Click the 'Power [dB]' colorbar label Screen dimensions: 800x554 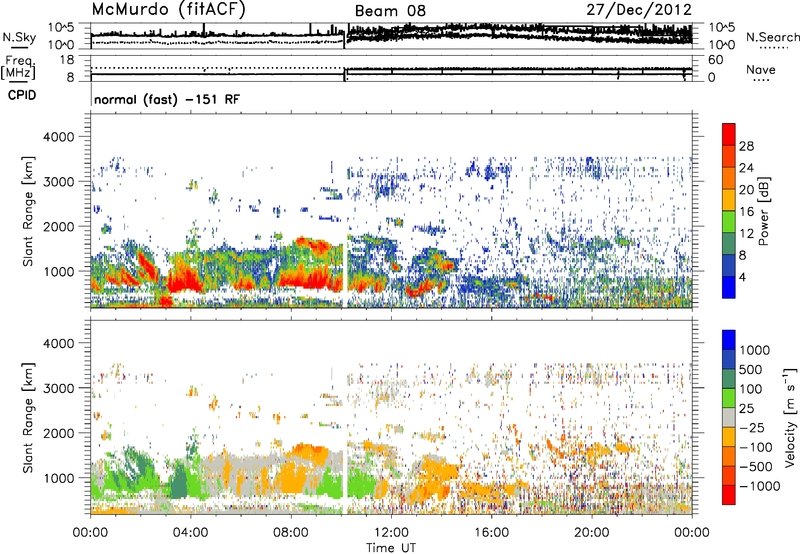763,211
